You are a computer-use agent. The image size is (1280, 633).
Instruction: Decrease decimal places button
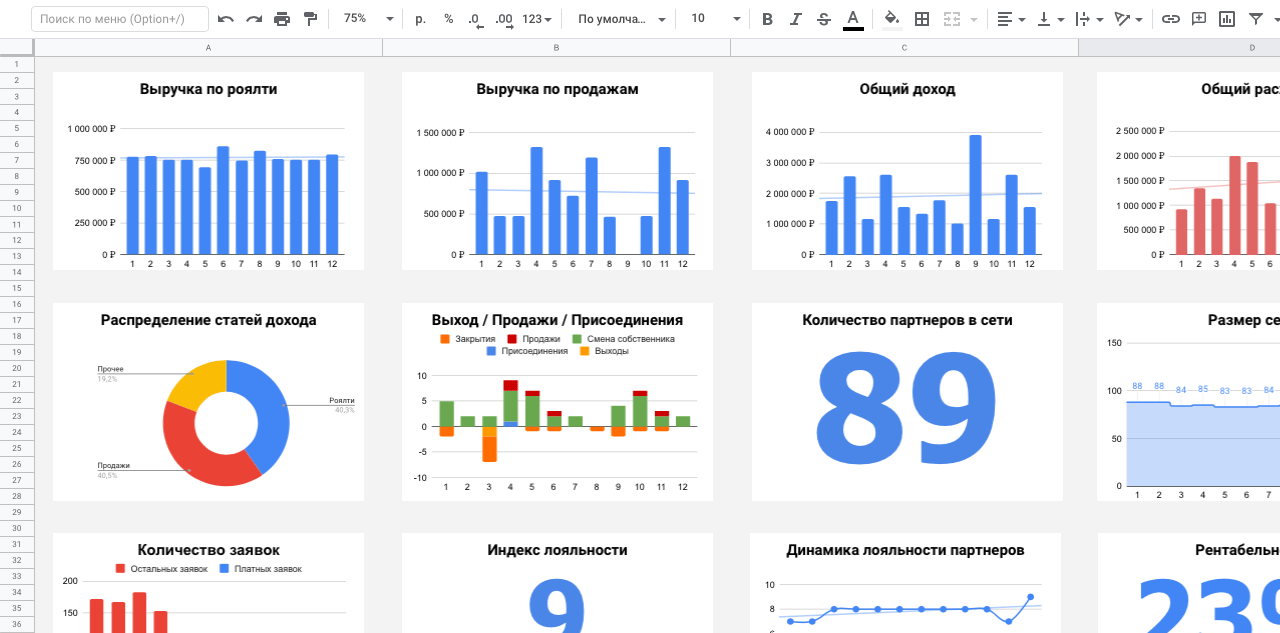(x=475, y=19)
